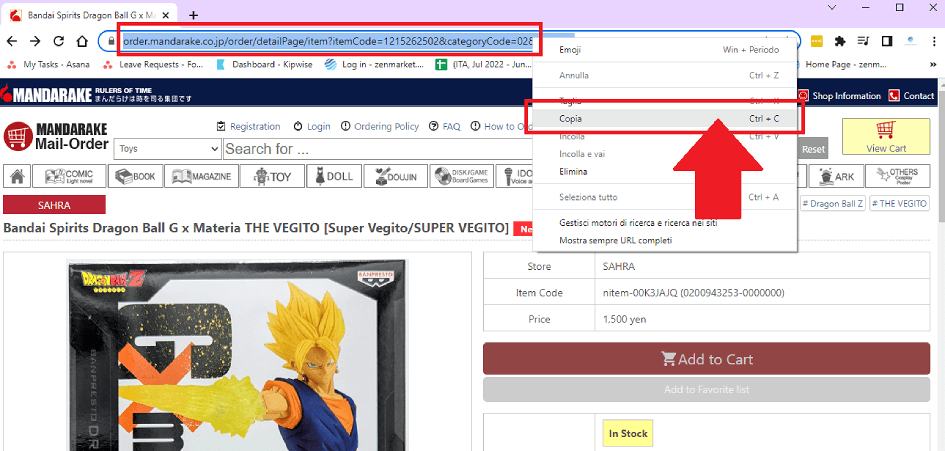The width and height of the screenshot is (945, 451).
Task: Click the browser forward arrow
Action: [35, 41]
